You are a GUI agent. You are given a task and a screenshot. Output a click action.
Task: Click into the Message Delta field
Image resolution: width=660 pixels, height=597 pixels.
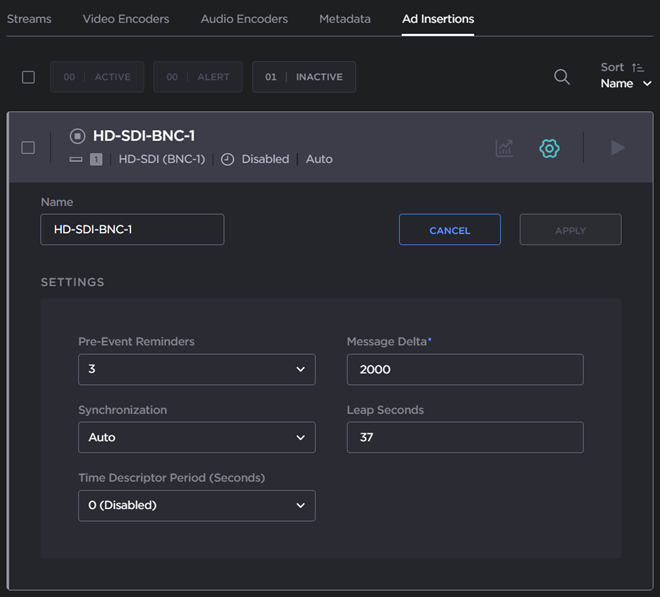point(464,369)
